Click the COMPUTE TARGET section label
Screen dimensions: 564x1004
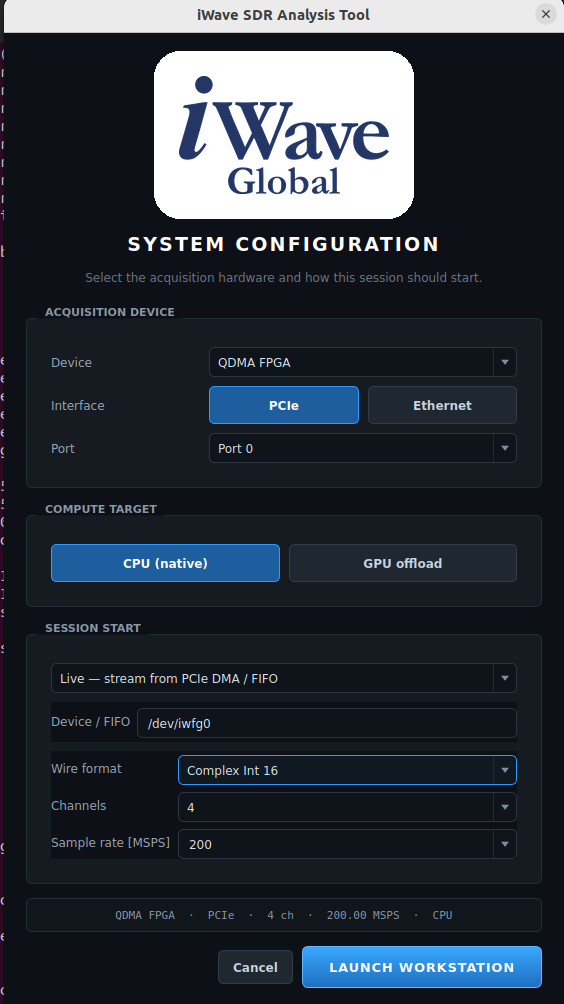click(x=101, y=509)
